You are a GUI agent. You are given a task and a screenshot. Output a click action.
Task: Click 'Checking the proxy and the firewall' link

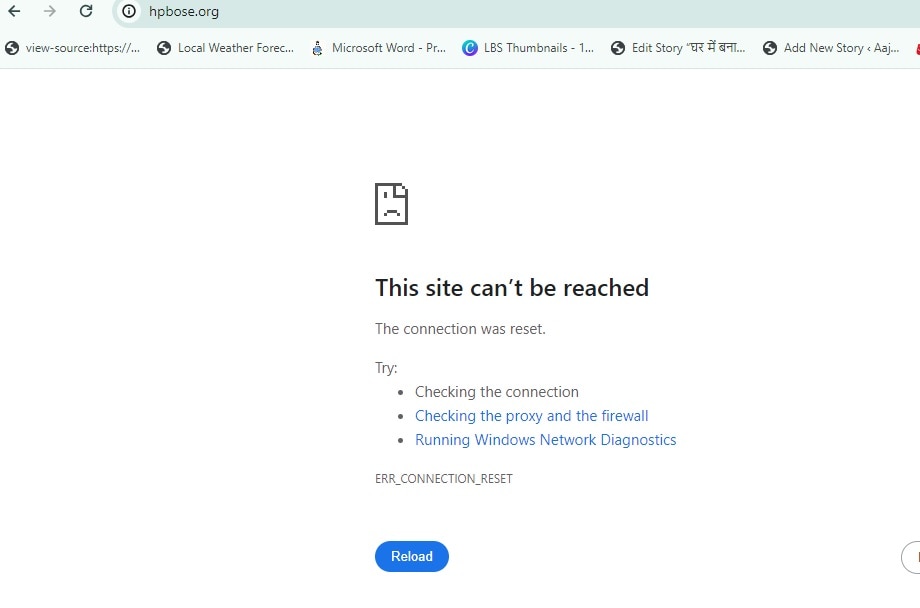point(531,416)
